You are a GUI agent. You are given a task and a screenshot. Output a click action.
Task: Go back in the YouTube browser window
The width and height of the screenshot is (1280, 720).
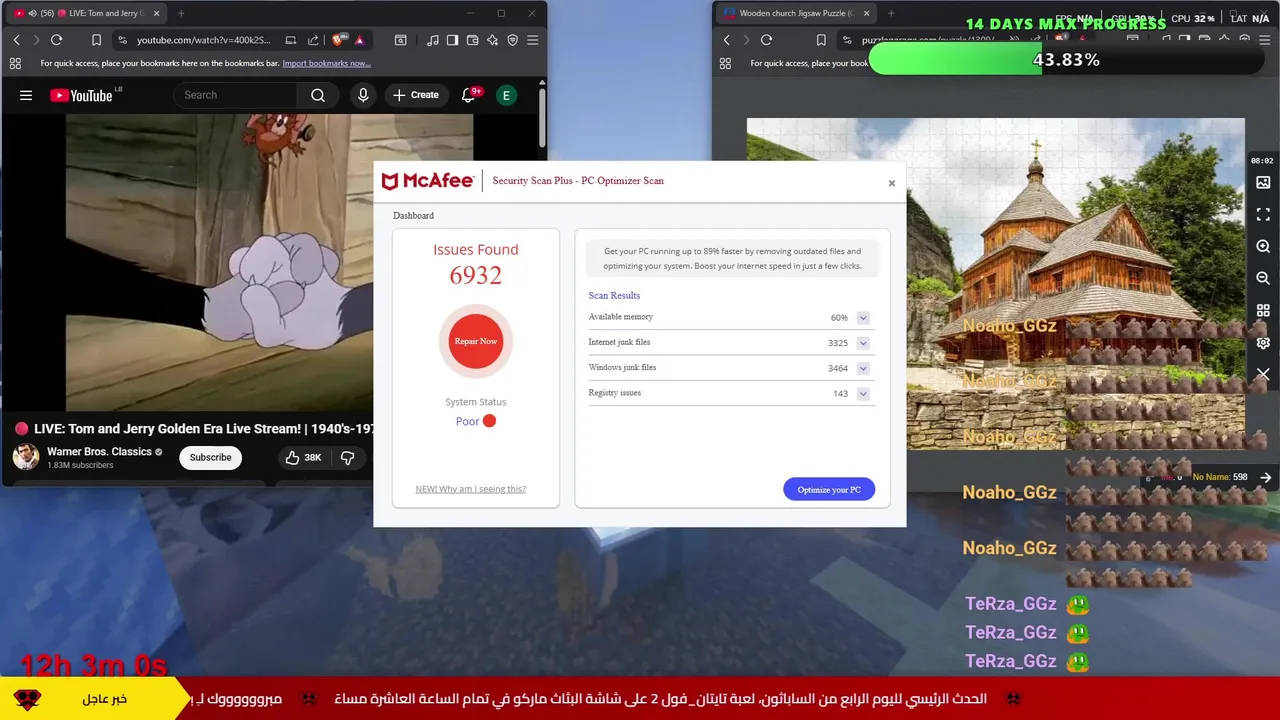pos(16,40)
